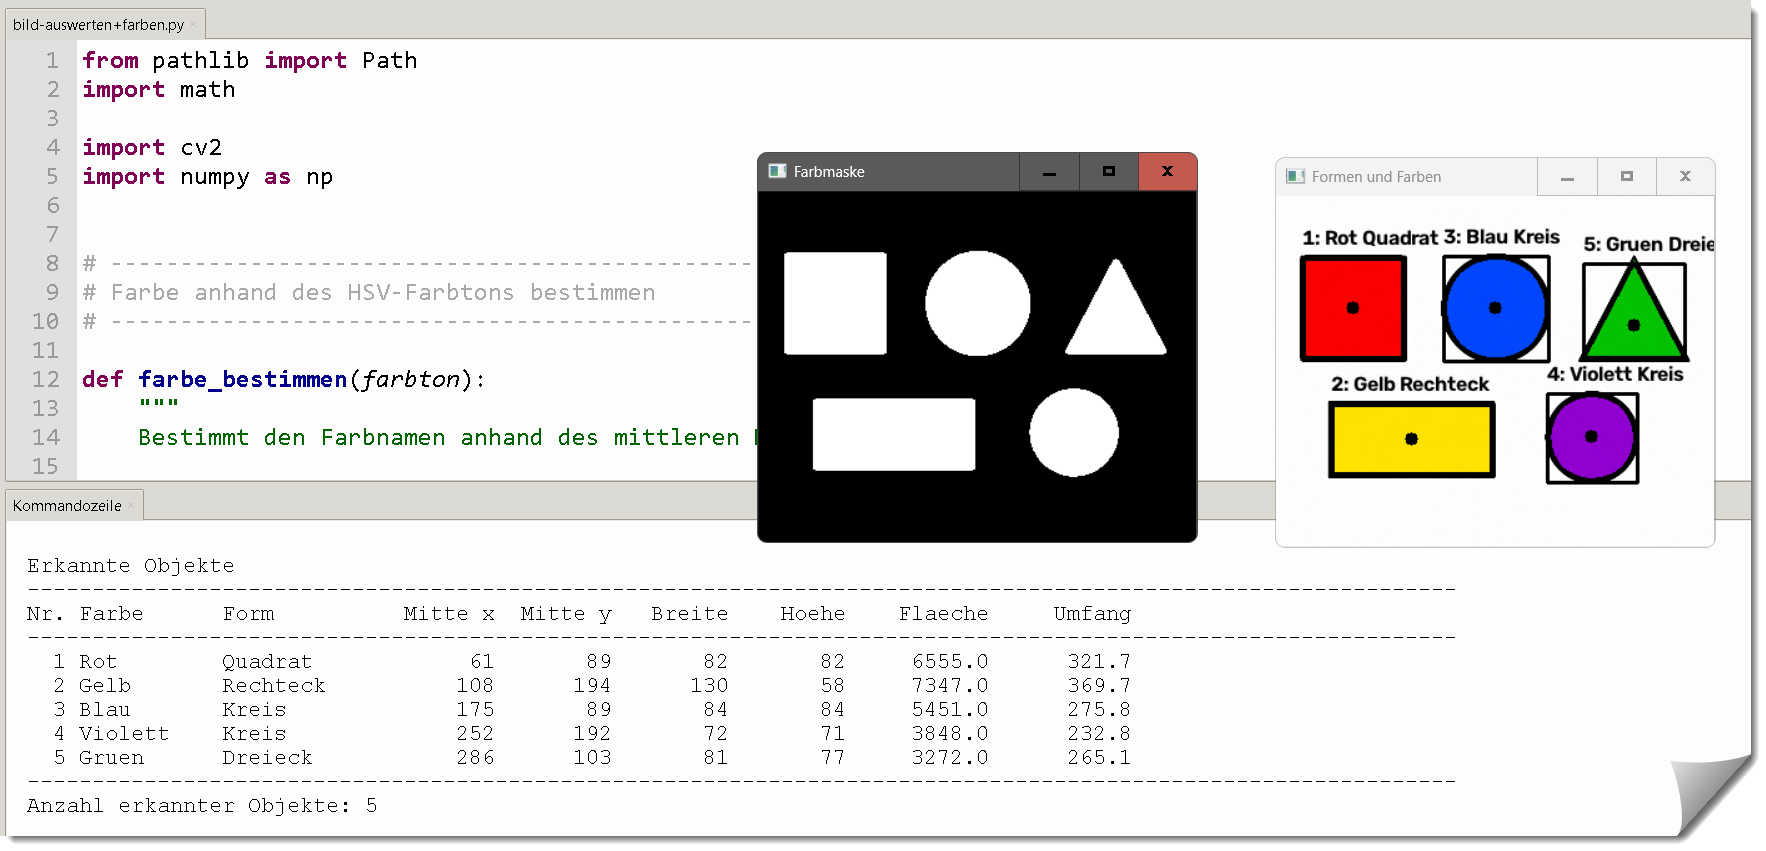Click the Formen und Farben title text

pyautogui.click(x=1376, y=177)
